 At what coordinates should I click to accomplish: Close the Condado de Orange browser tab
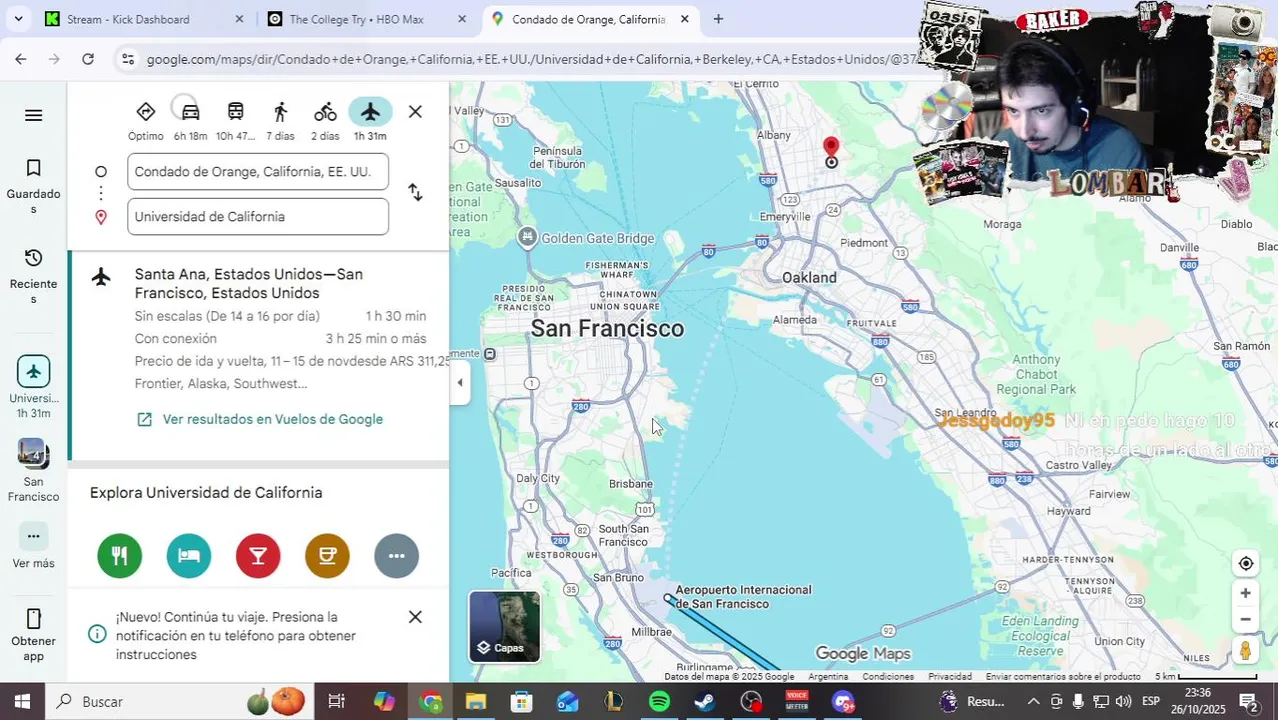pos(684,19)
